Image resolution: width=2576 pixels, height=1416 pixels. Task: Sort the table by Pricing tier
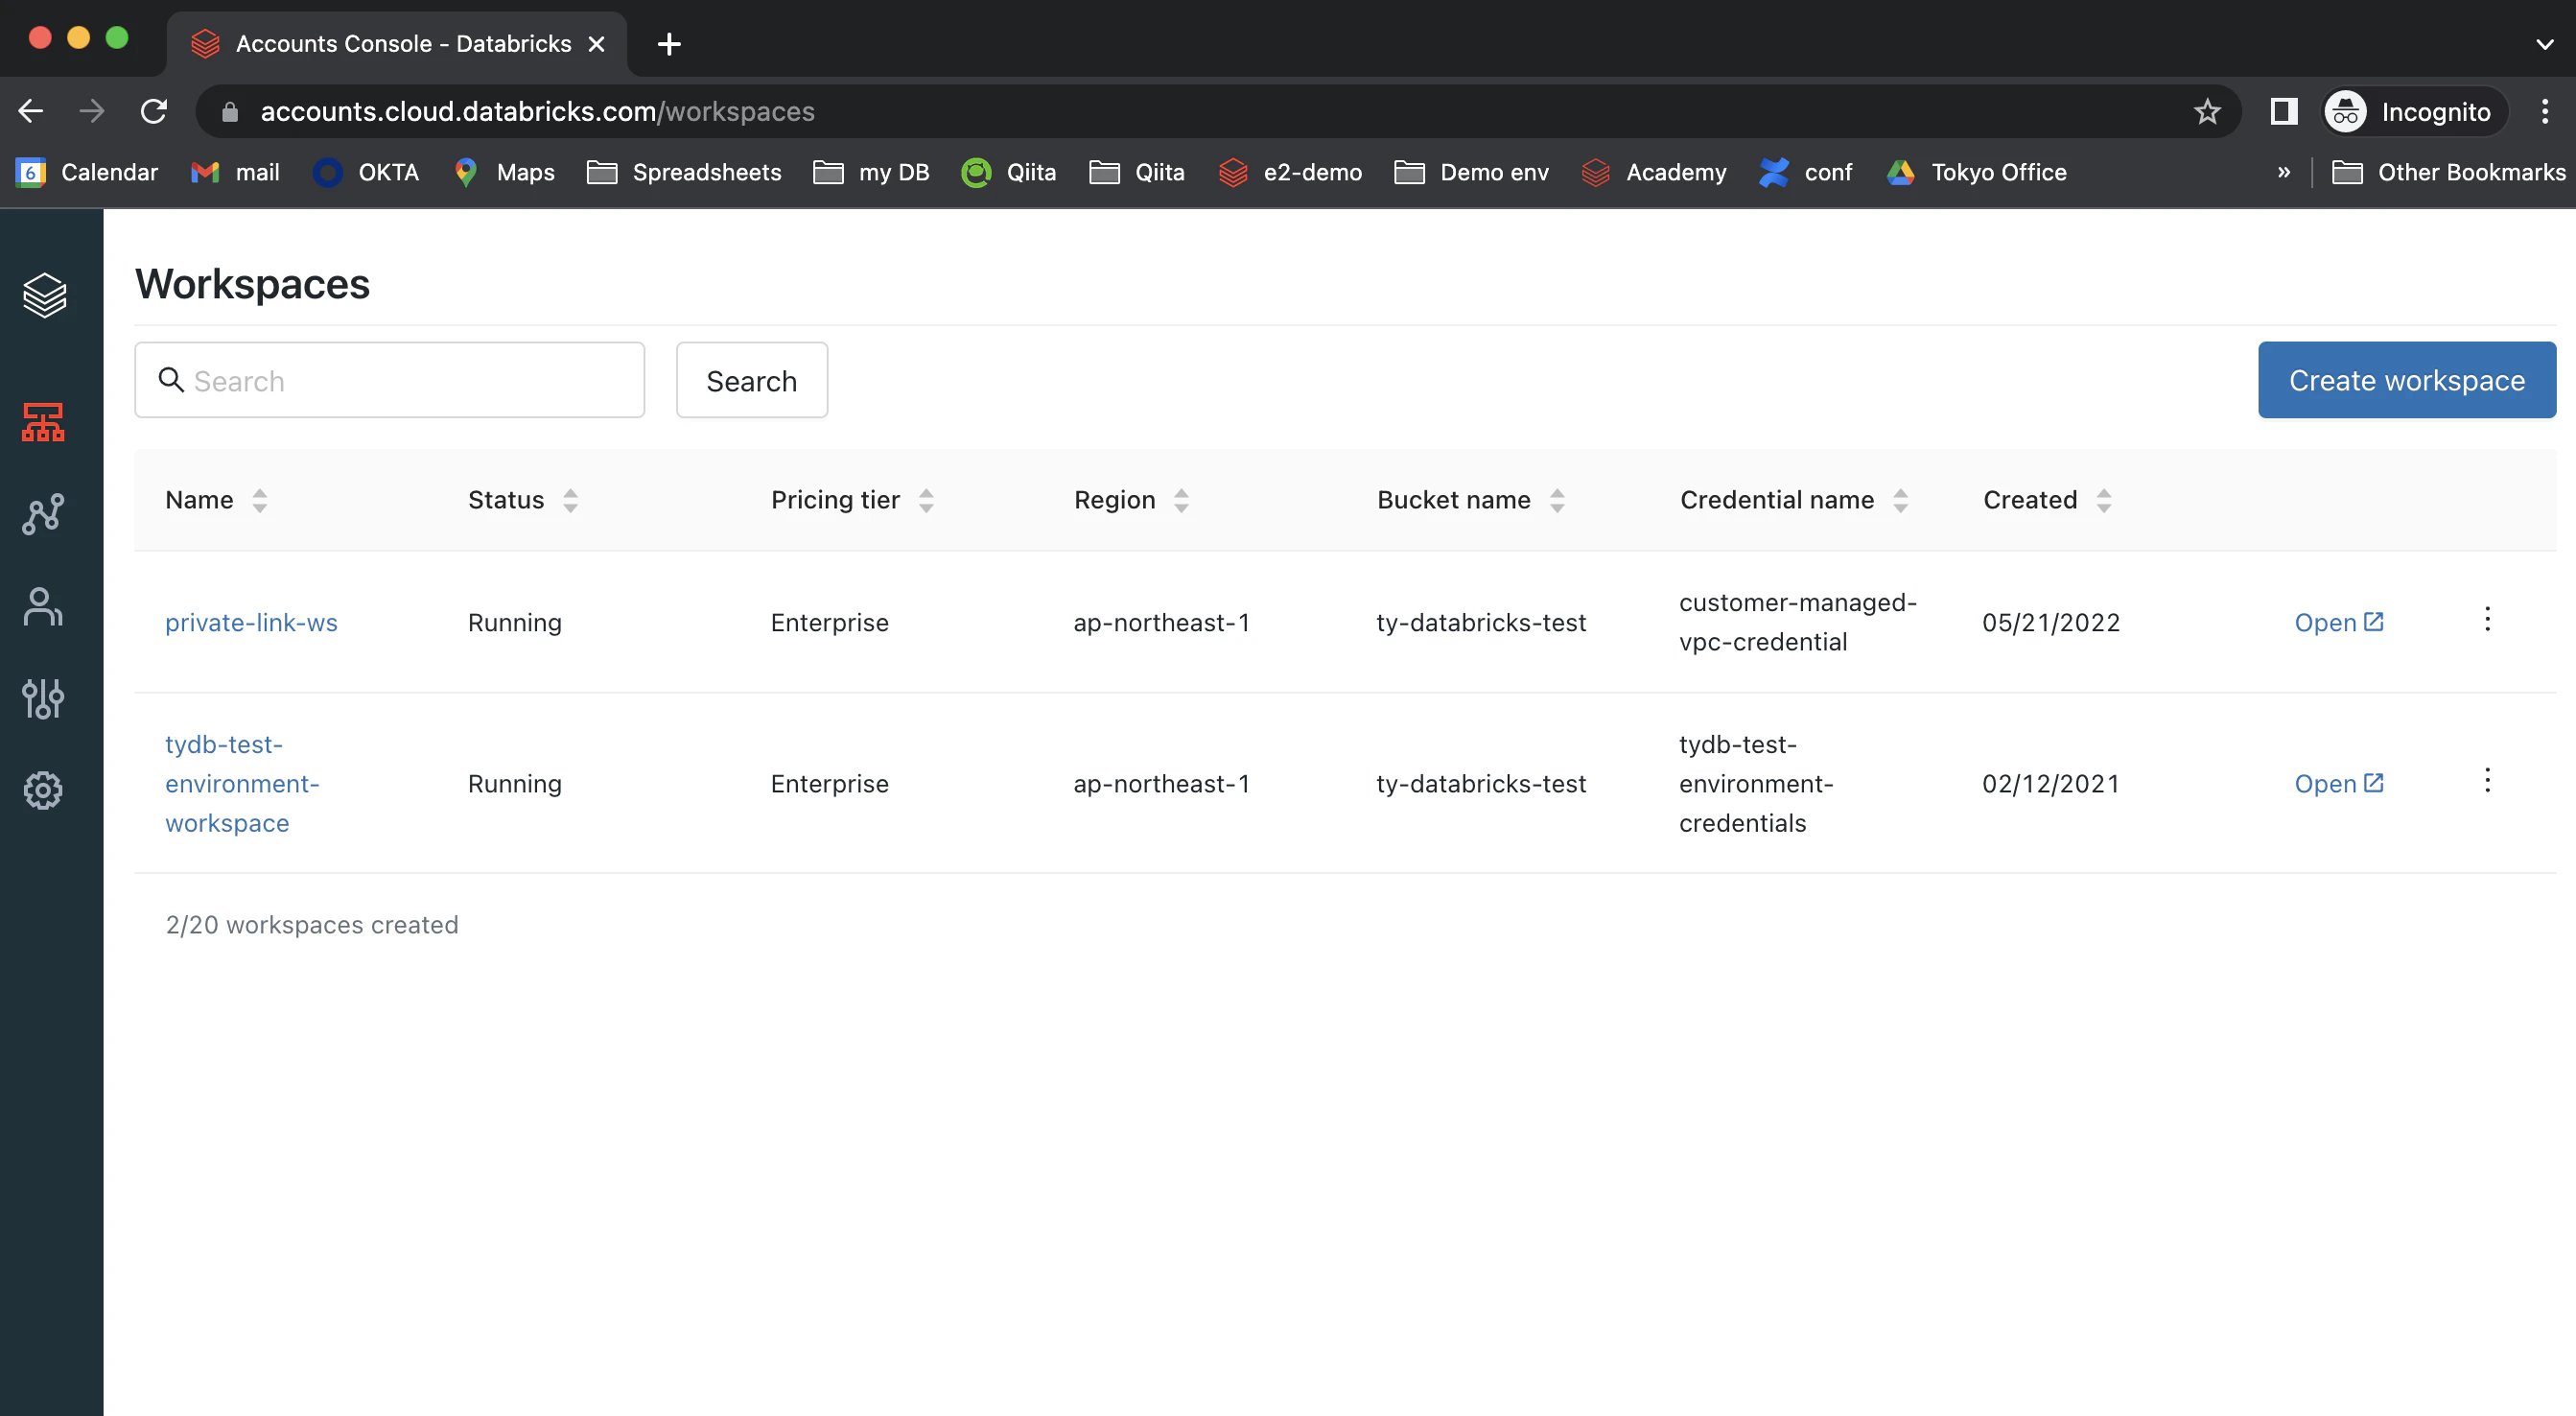(927, 500)
